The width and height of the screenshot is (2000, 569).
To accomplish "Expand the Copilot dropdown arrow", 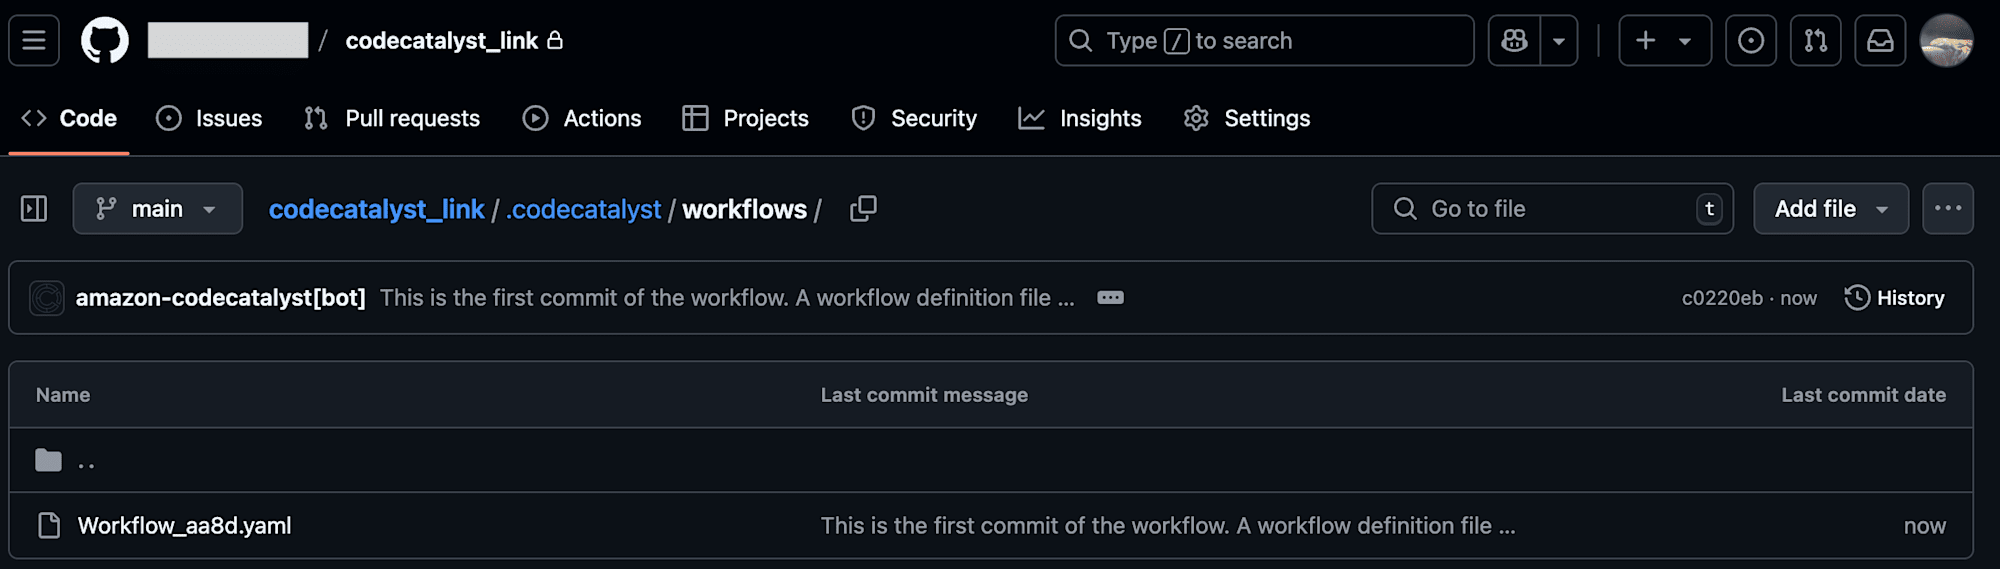I will click(x=1559, y=41).
